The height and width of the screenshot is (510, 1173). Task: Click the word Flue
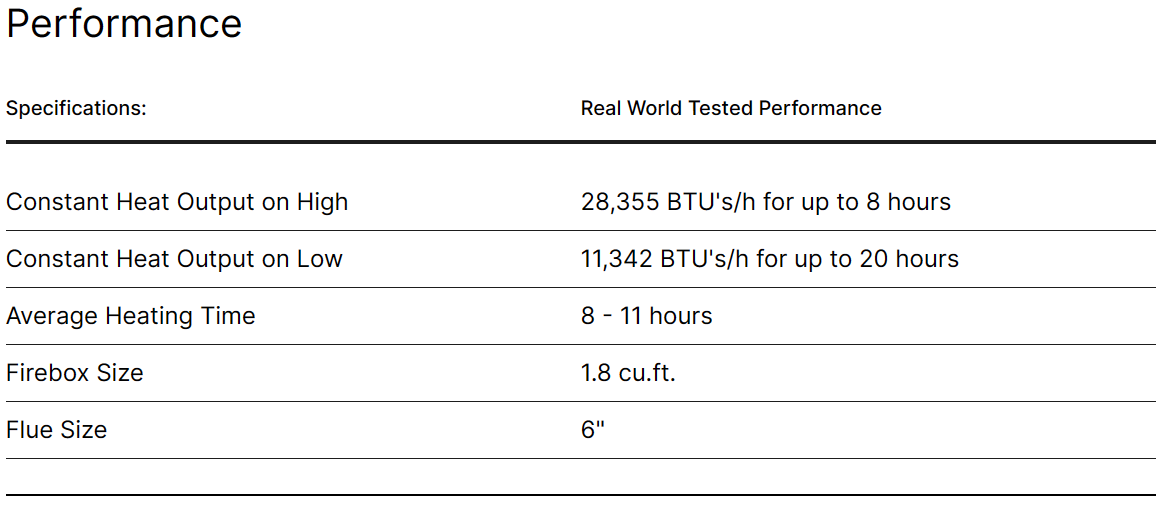pos(30,430)
